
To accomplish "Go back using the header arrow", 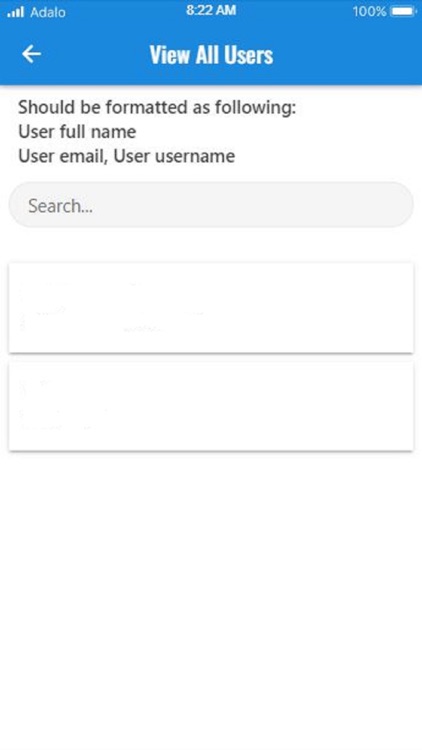I will [x=31, y=54].
